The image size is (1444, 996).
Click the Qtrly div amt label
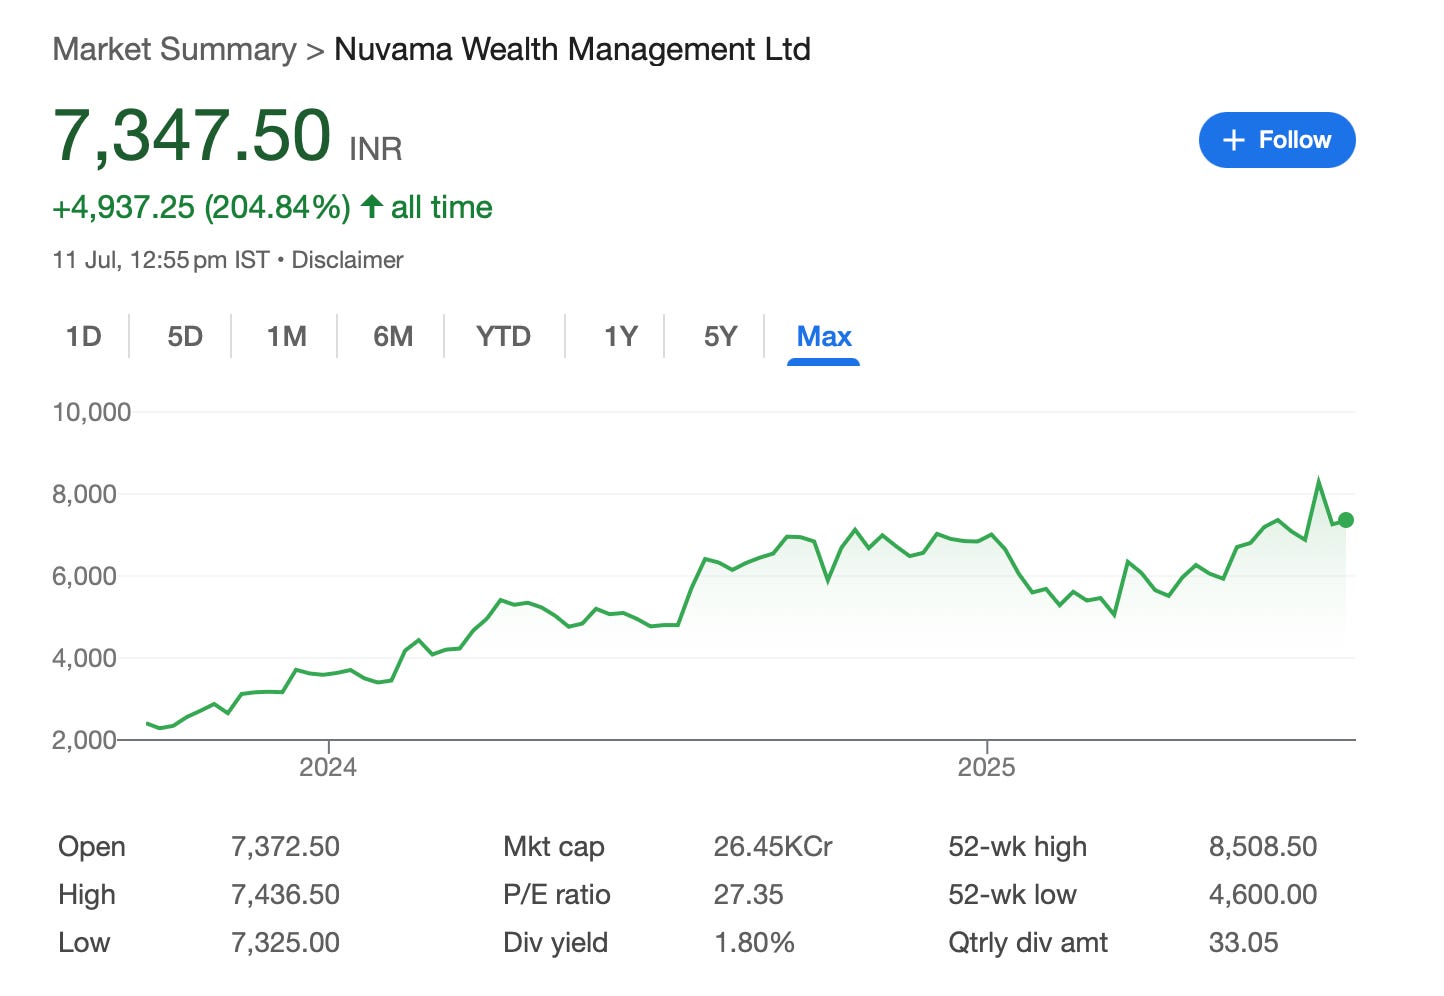pos(1028,942)
